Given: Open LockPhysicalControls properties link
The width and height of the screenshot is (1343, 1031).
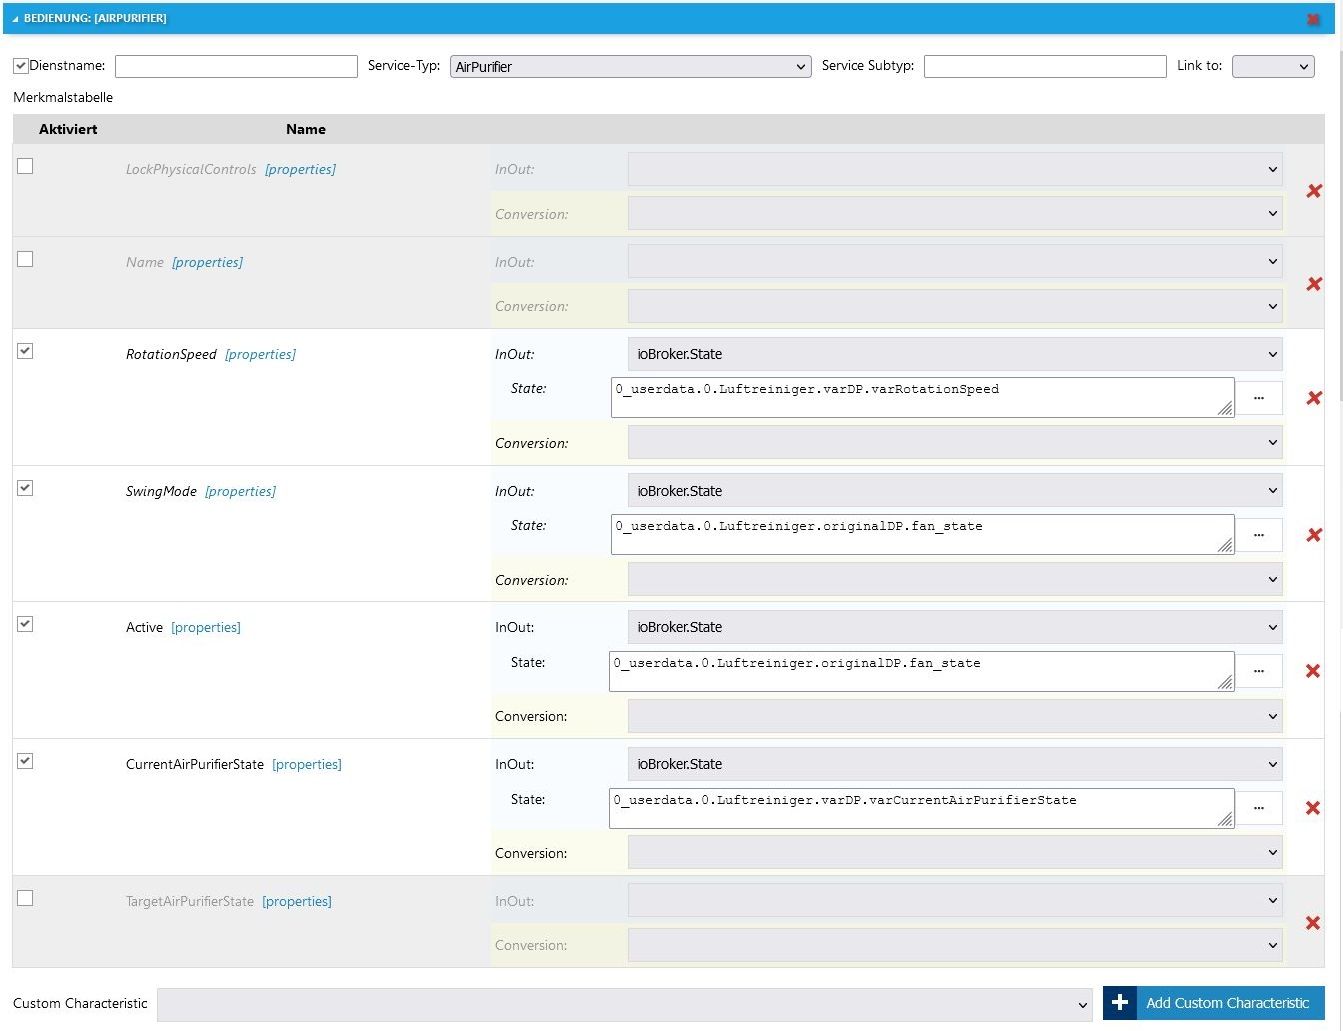Looking at the screenshot, I should click(x=300, y=169).
